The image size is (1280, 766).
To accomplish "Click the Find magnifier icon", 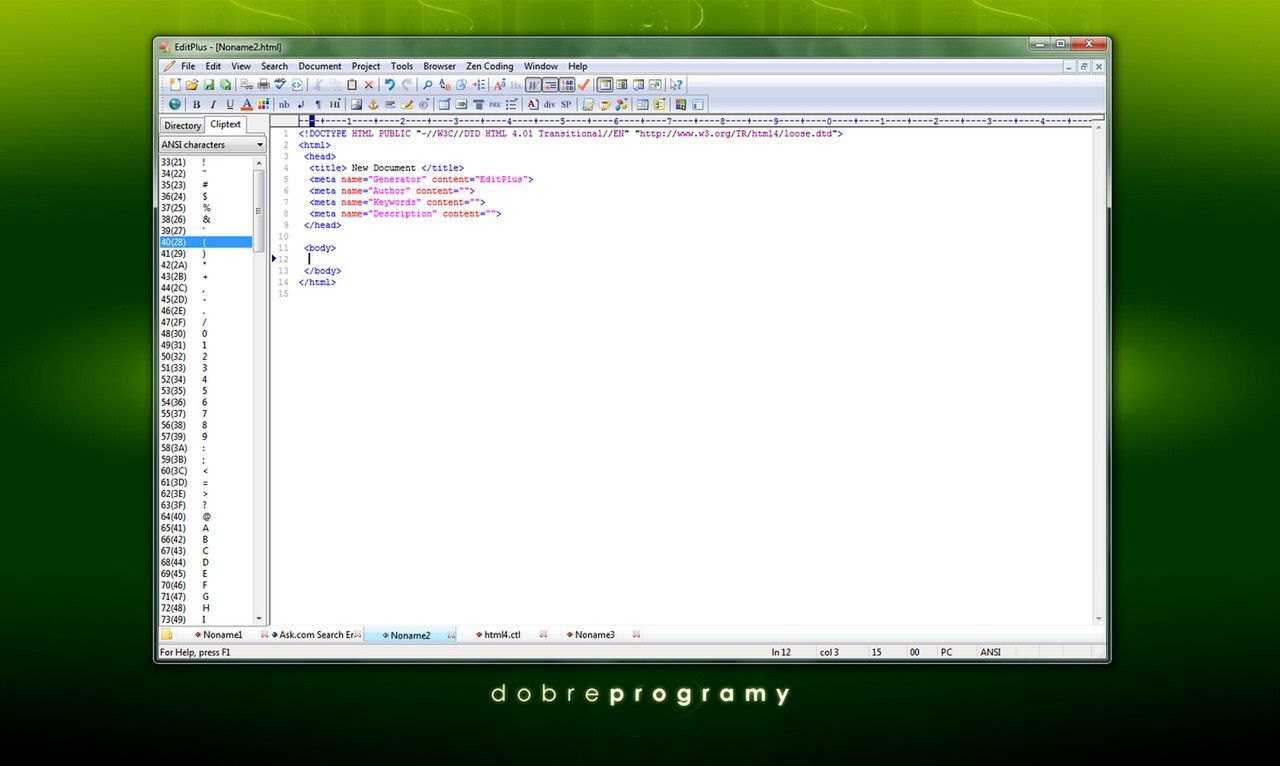I will coord(427,85).
